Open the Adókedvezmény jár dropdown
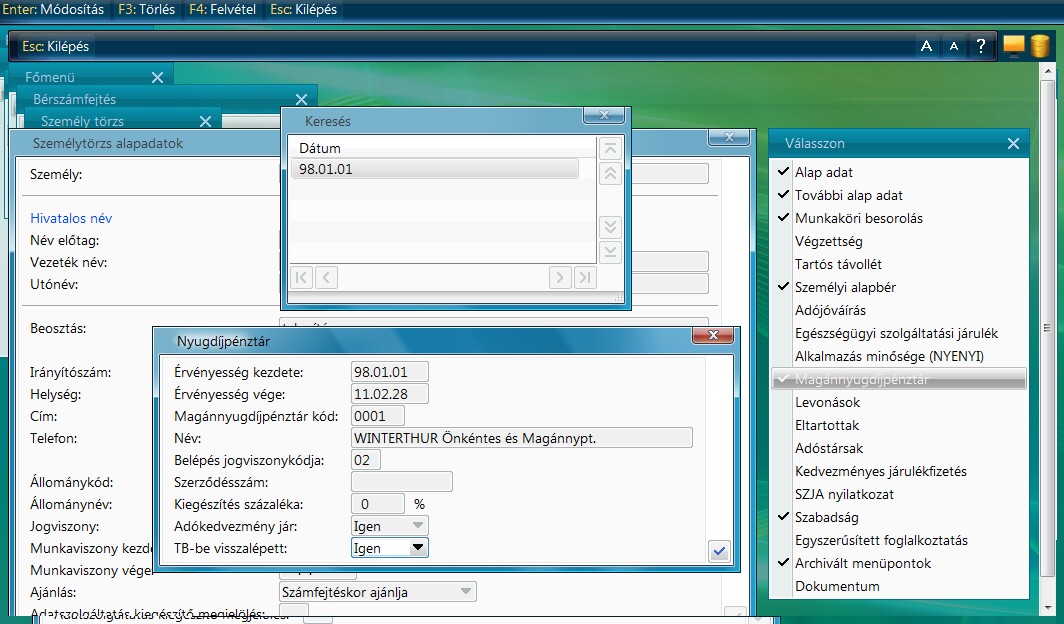 418,526
